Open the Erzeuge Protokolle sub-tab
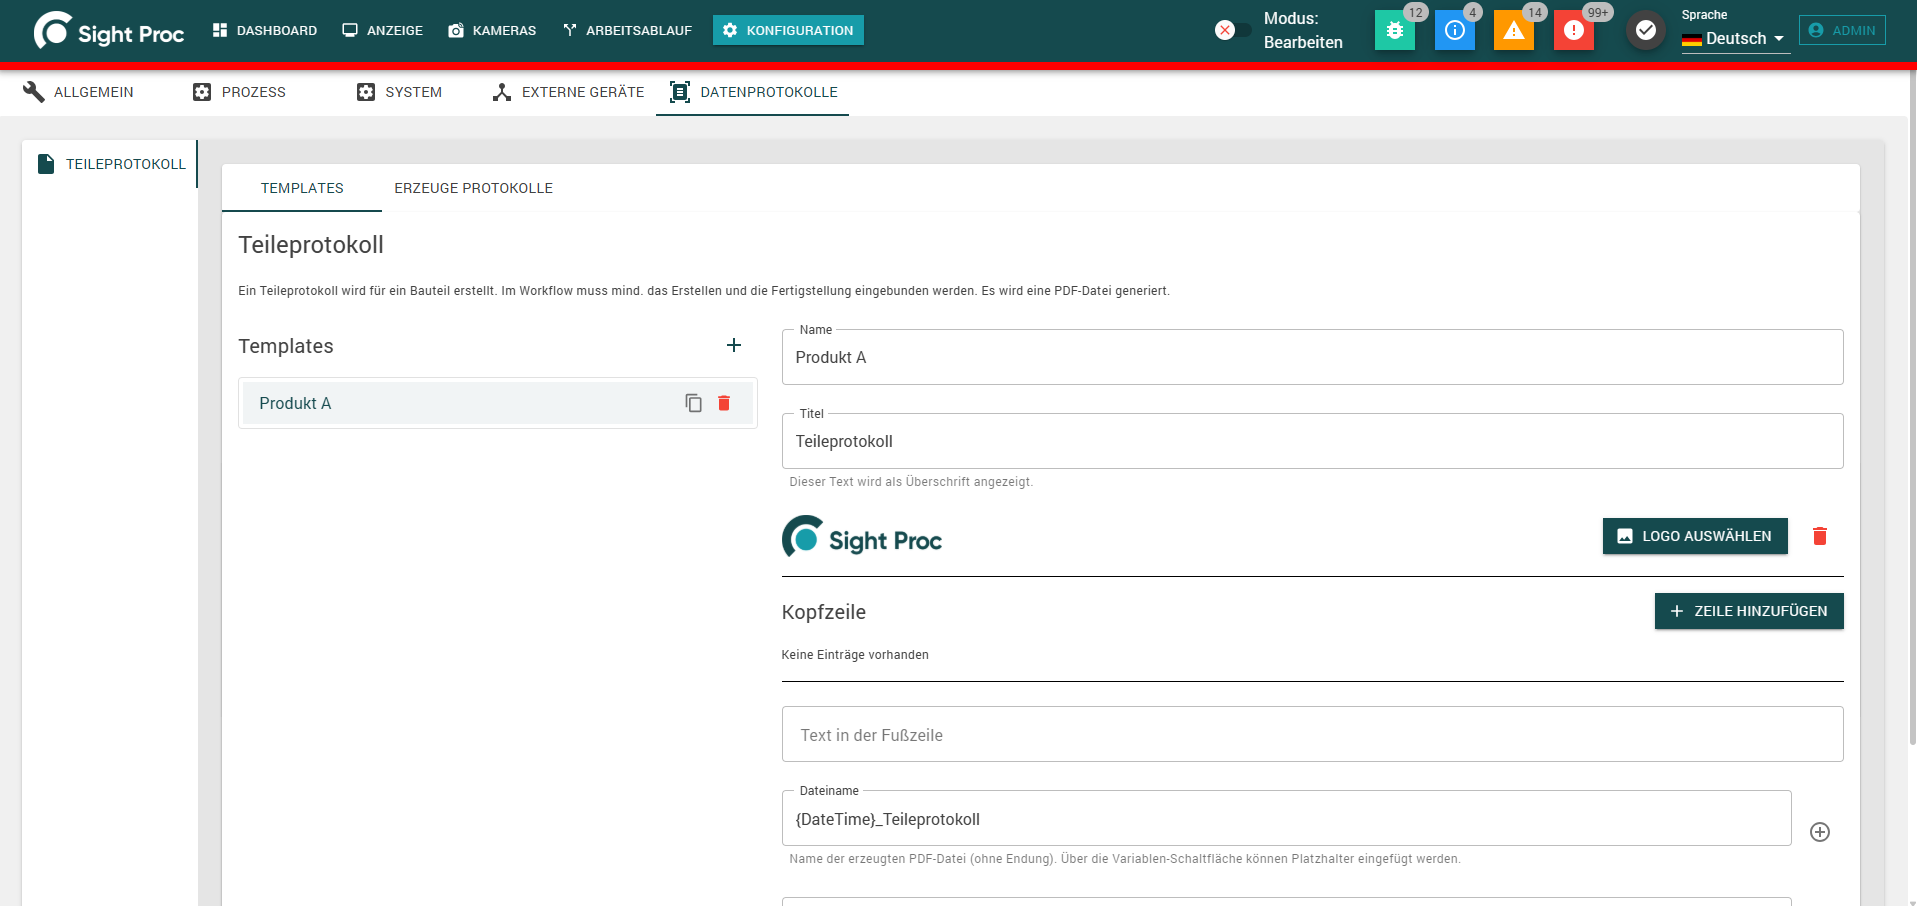The image size is (1917, 906). point(473,188)
